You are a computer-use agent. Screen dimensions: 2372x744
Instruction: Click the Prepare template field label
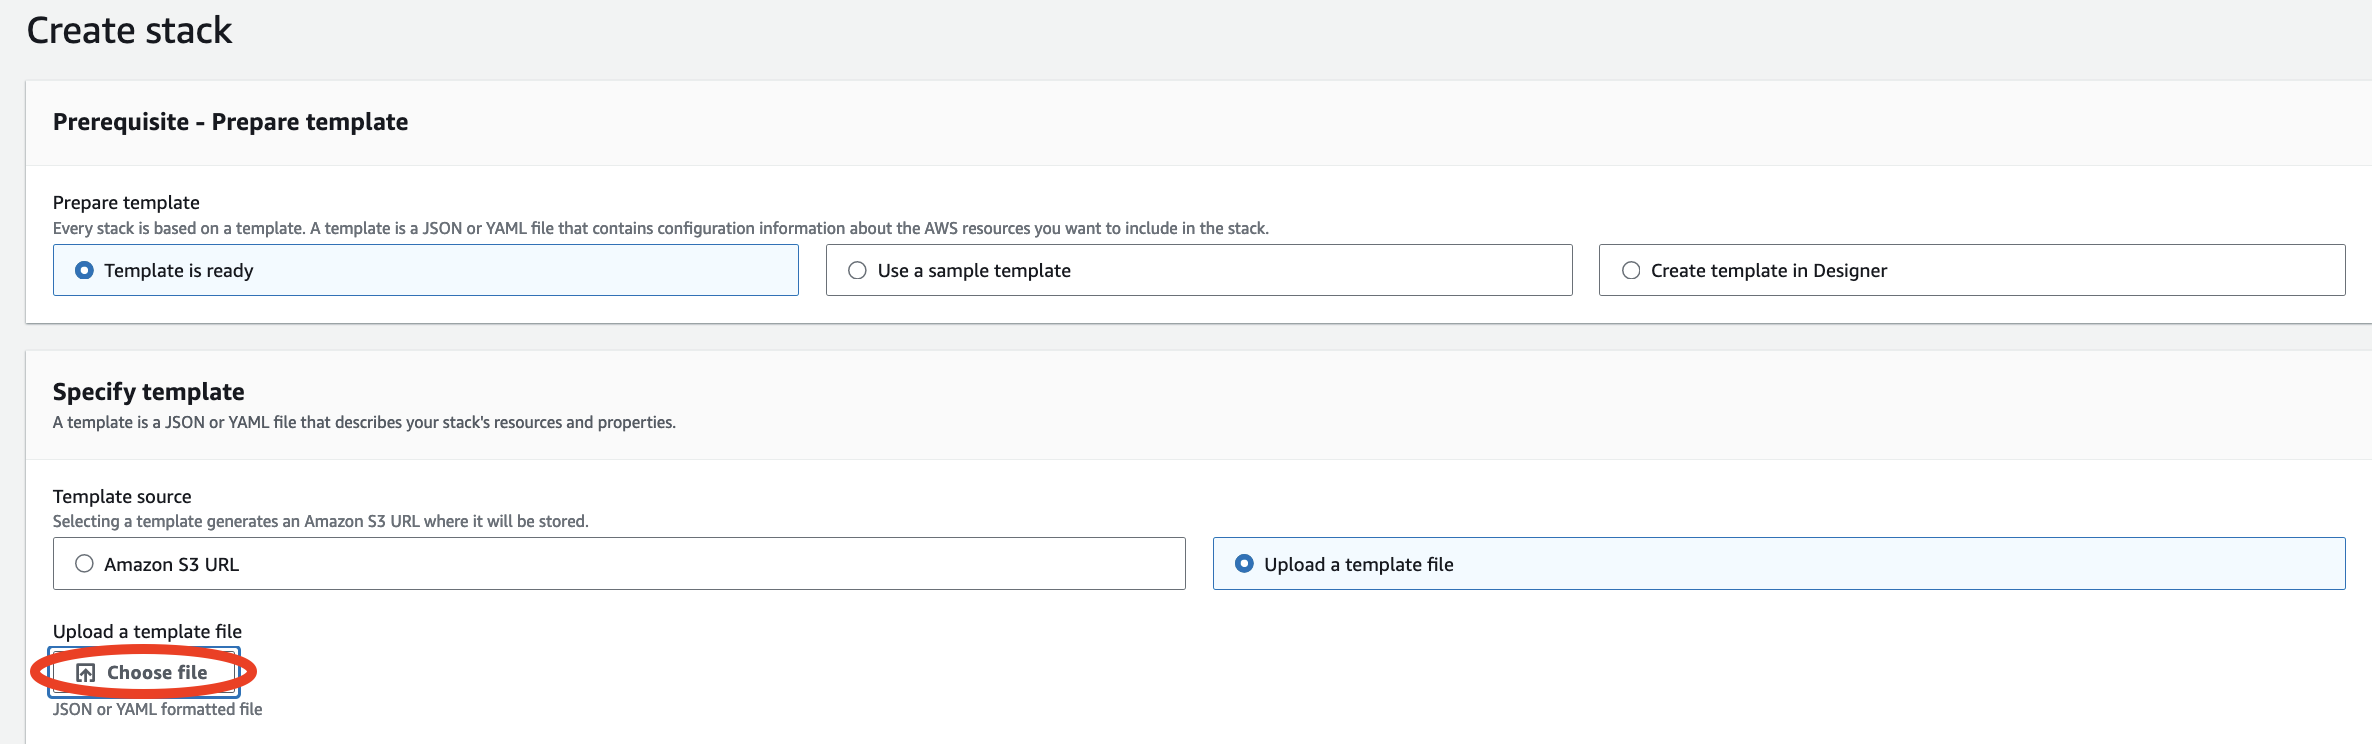126,203
